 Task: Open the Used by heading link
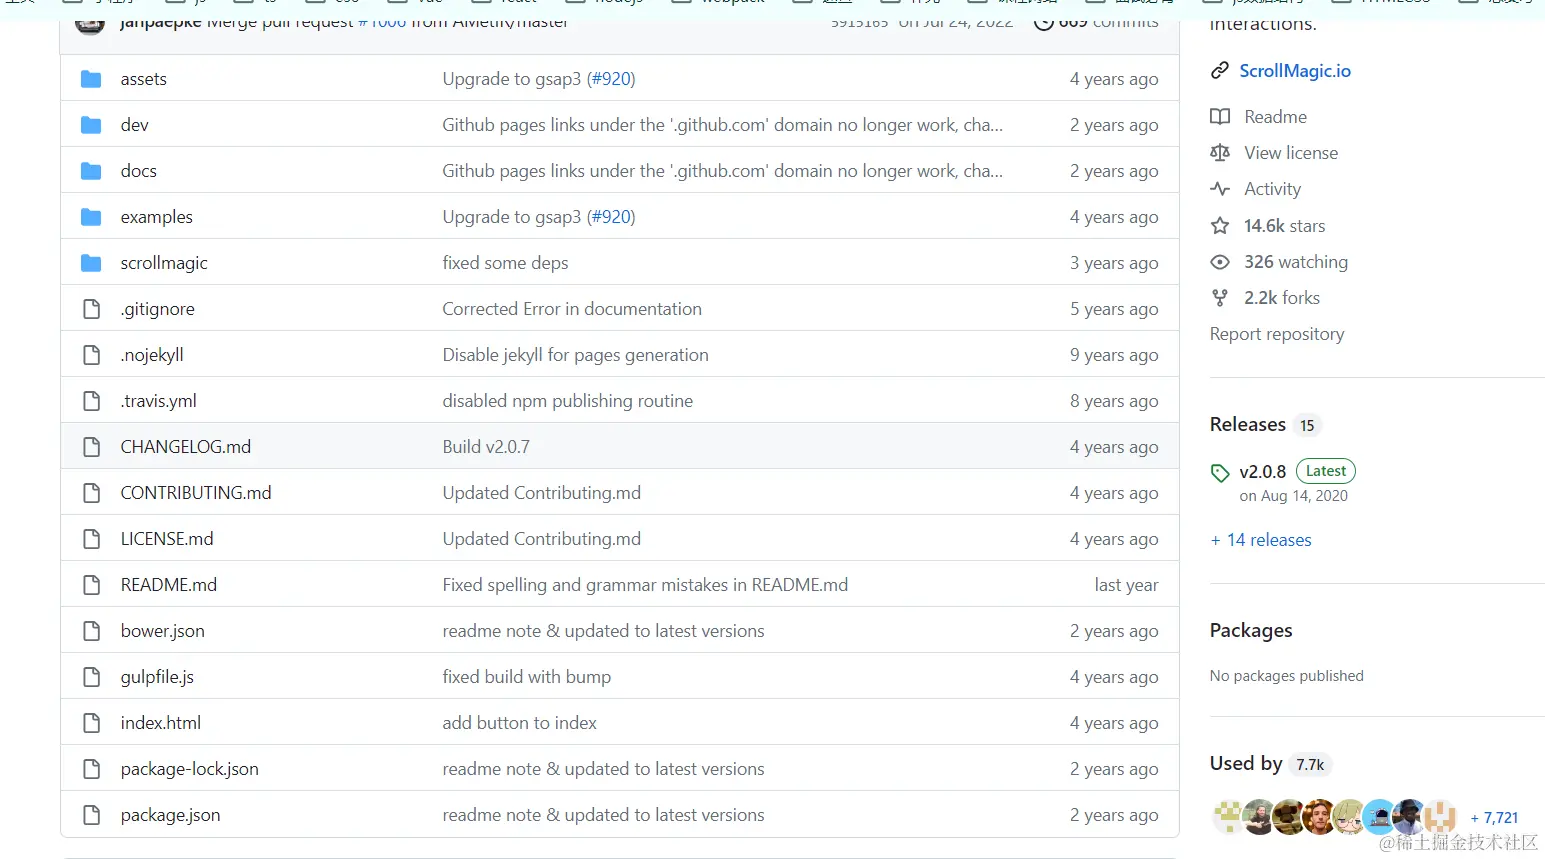1246,764
